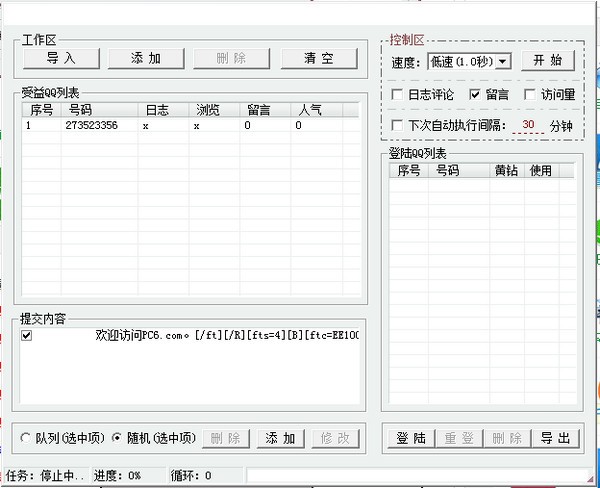Select QQ row 273523356 in list
Image resolution: width=600 pixels, height=488 pixels.
90,126
